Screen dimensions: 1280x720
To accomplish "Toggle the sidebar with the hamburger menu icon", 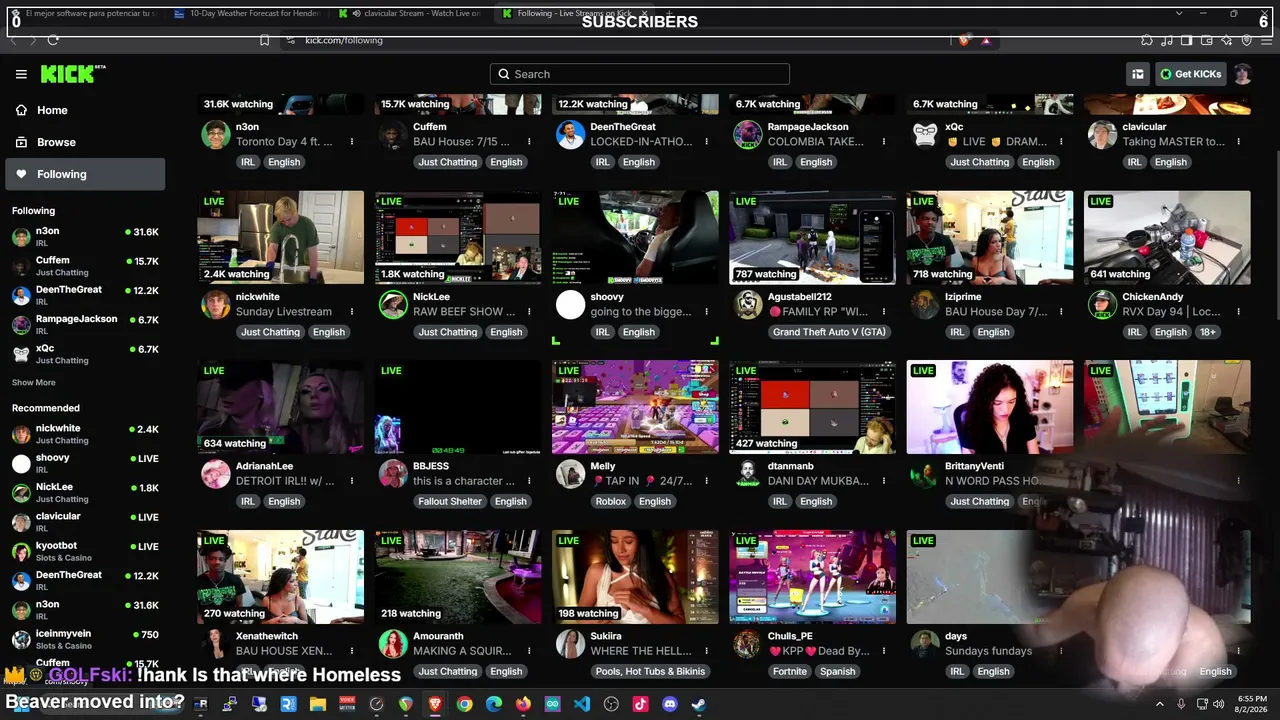I will click(x=21, y=74).
